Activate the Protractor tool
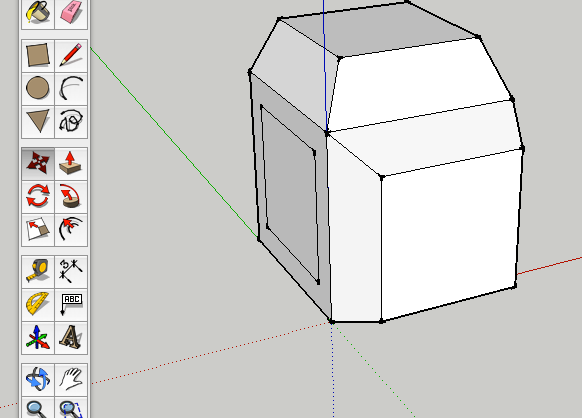This screenshot has height=418, width=582. [38, 305]
